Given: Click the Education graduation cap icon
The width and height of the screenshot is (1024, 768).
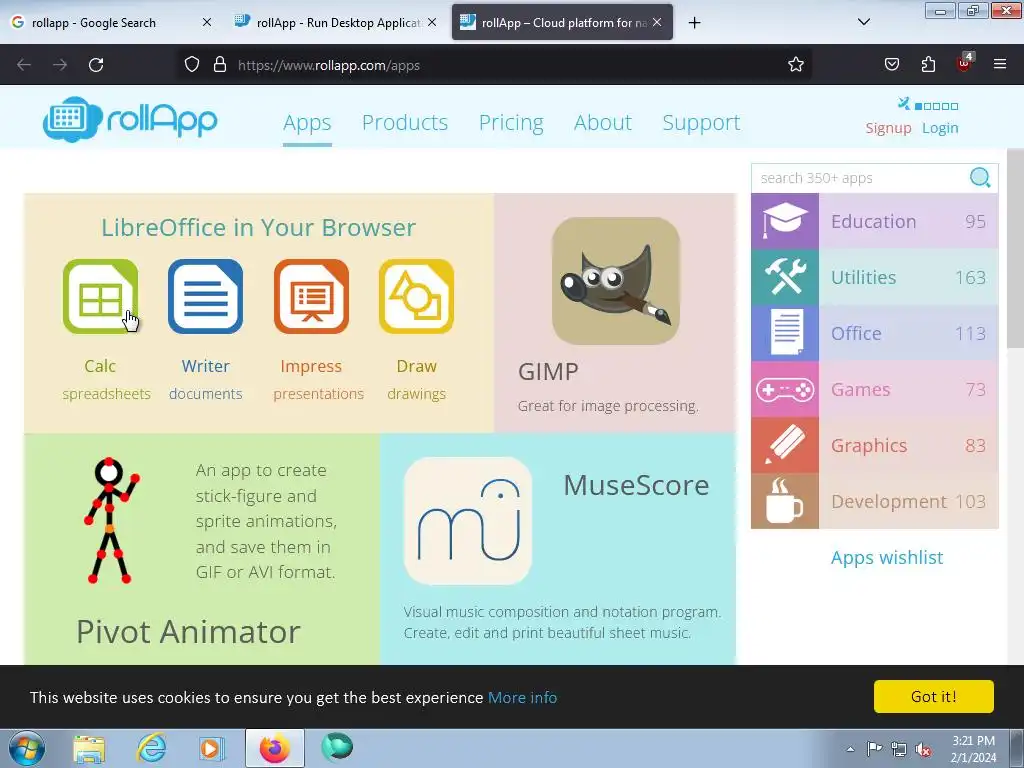Looking at the screenshot, I should [x=784, y=221].
